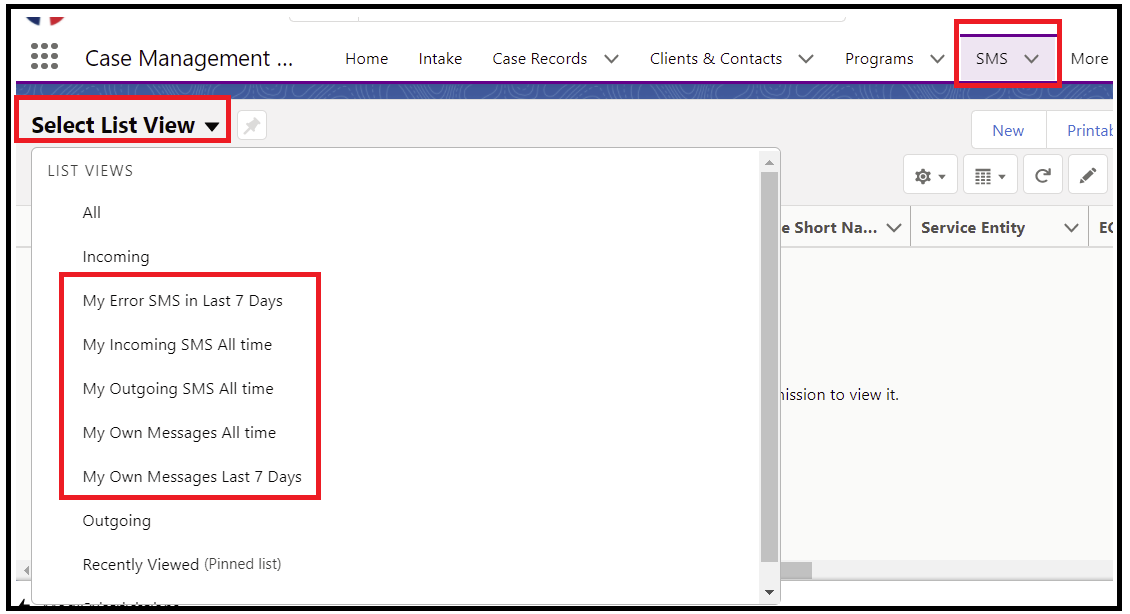This screenshot has width=1130, height=614.
Task: Open Service Entity column sort menu
Action: coord(1071,228)
